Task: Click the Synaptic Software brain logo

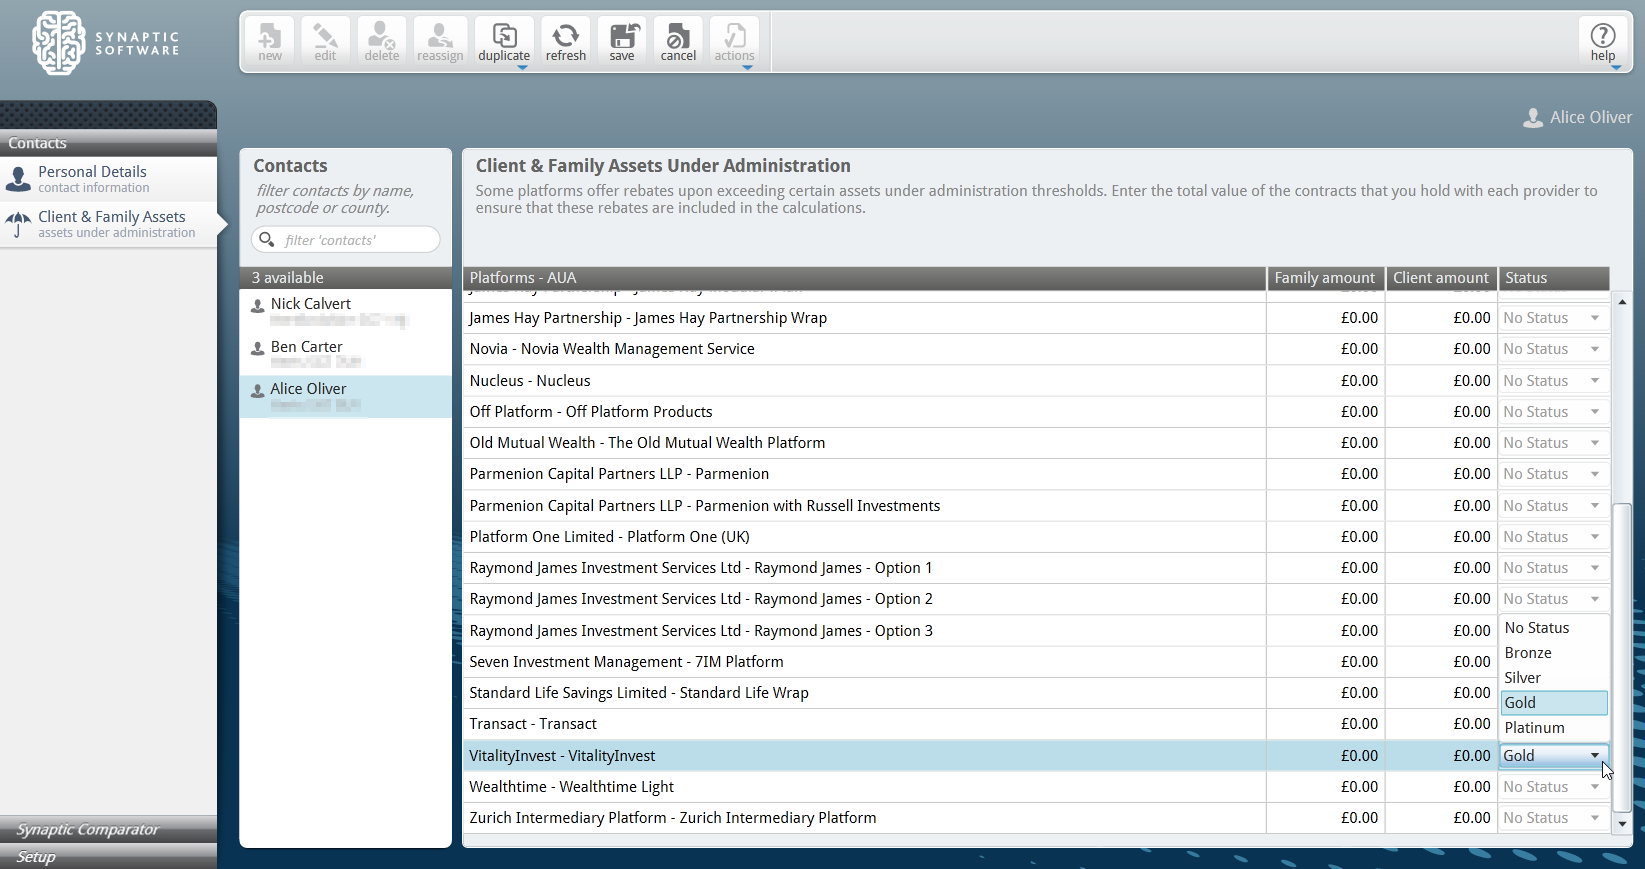Action: [x=58, y=43]
